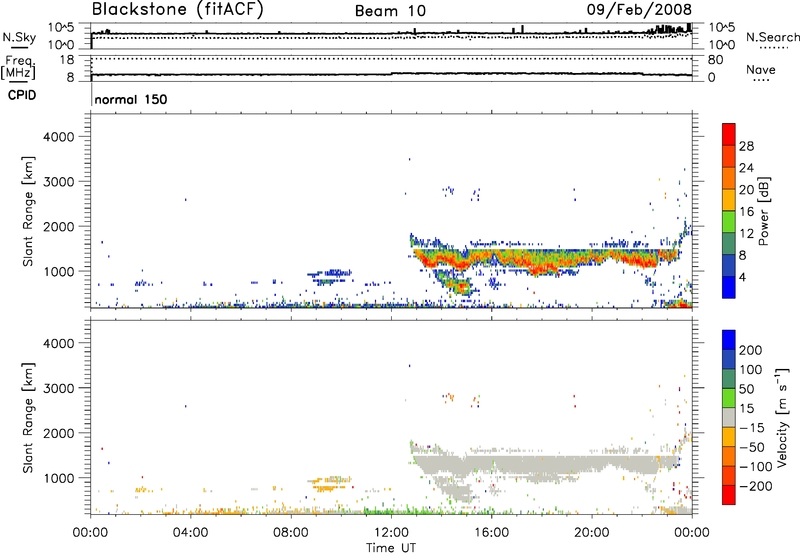The height and width of the screenshot is (554, 800).
Task: Select the power panel Slant Range [km] label
Action: pos(28,211)
